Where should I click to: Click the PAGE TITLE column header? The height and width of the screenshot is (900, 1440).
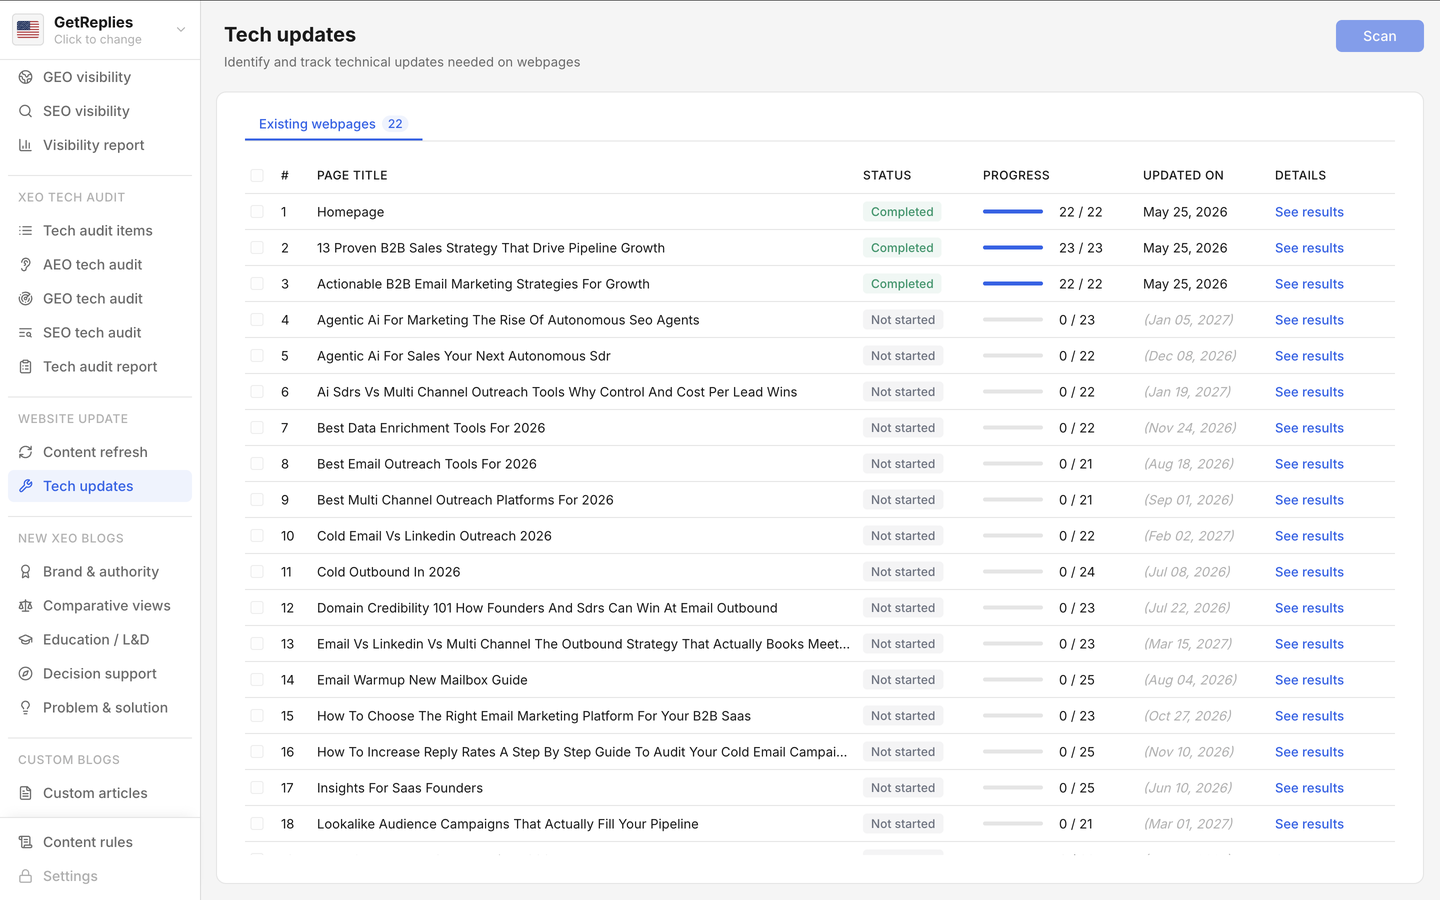click(352, 175)
